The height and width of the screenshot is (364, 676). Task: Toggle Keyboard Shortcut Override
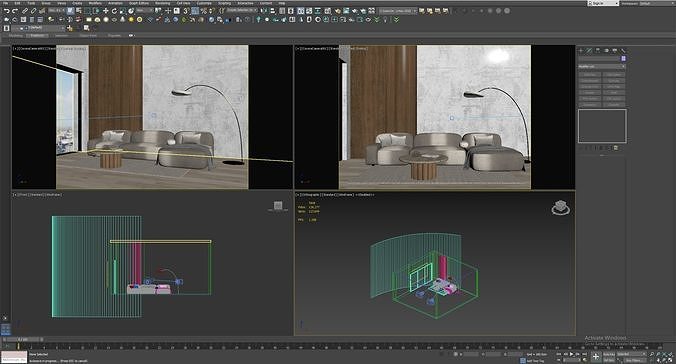[176, 11]
